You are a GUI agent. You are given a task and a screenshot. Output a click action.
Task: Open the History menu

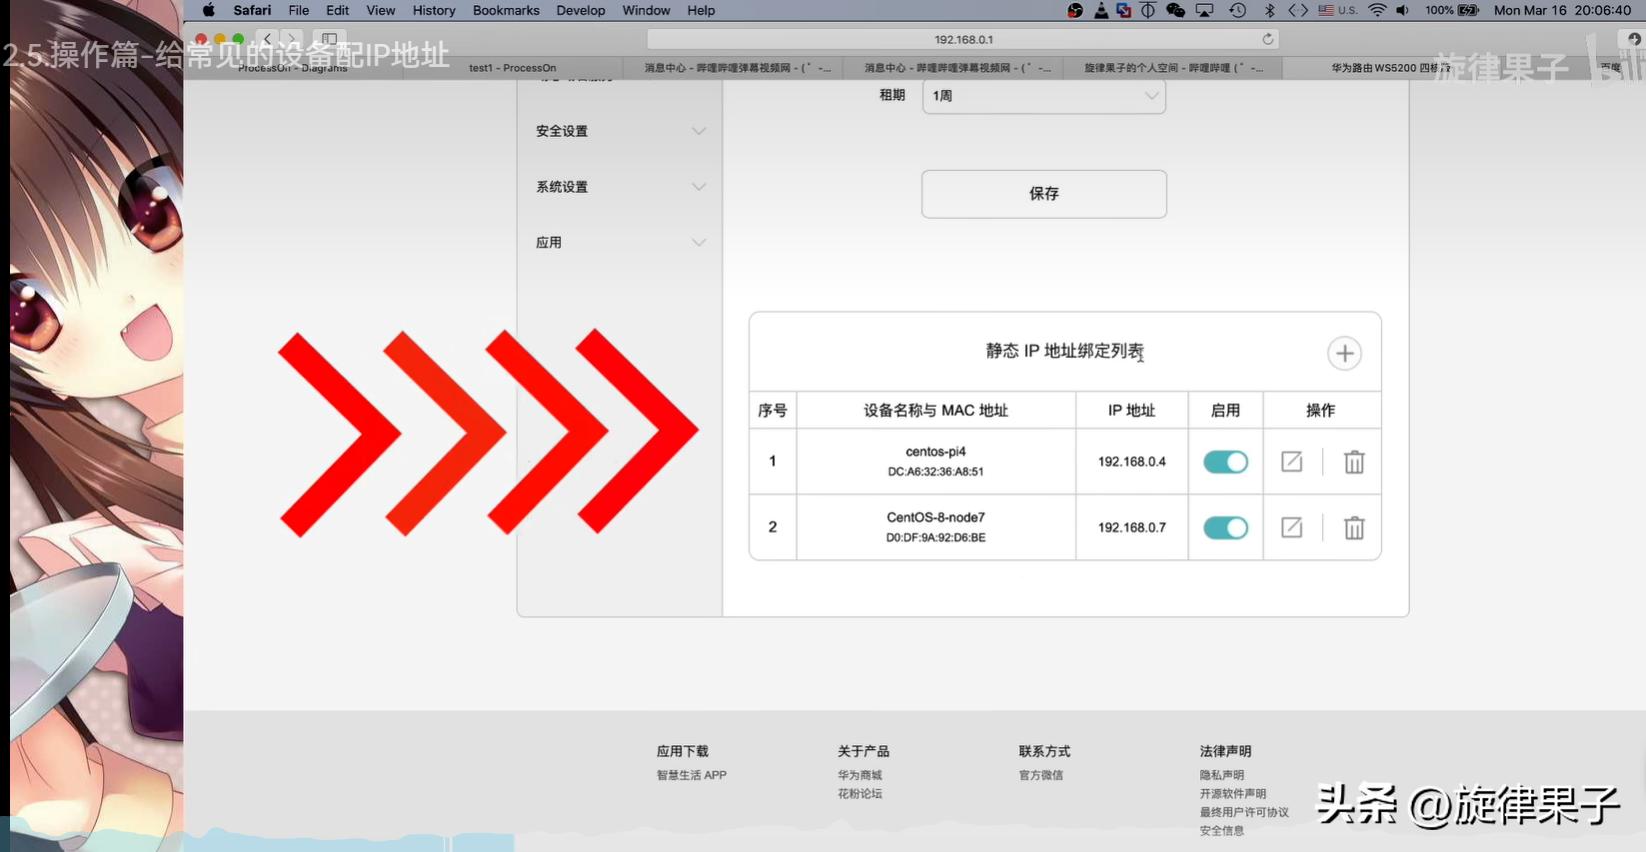(434, 10)
